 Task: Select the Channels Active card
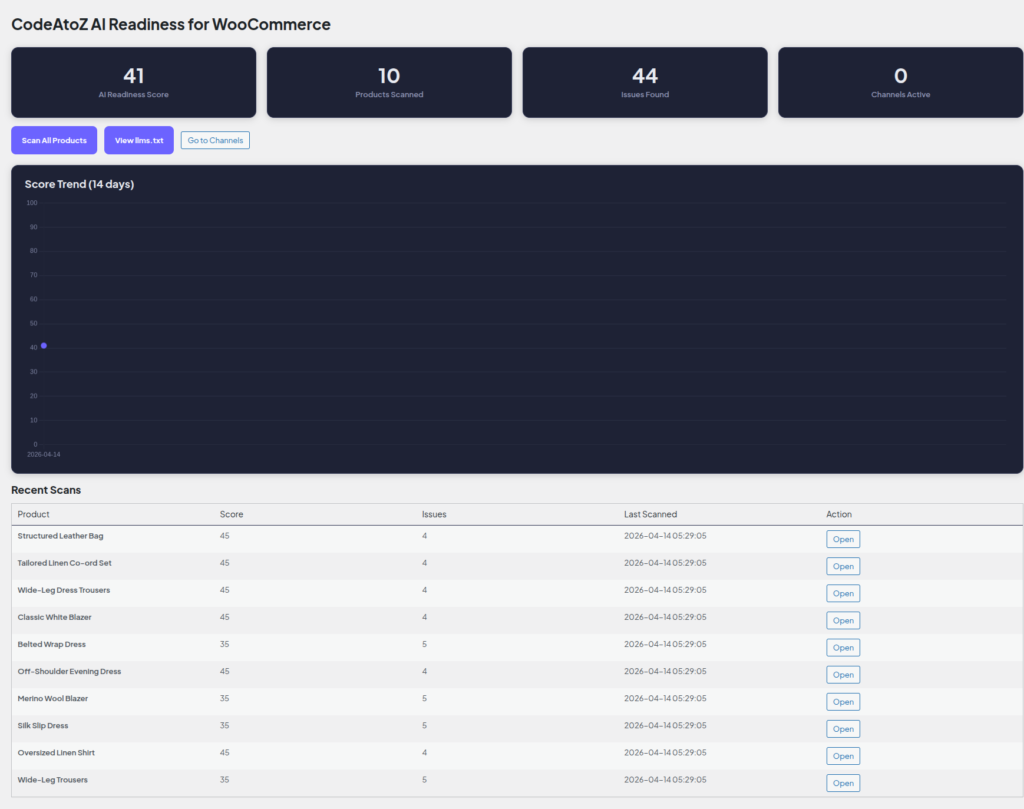click(901, 82)
